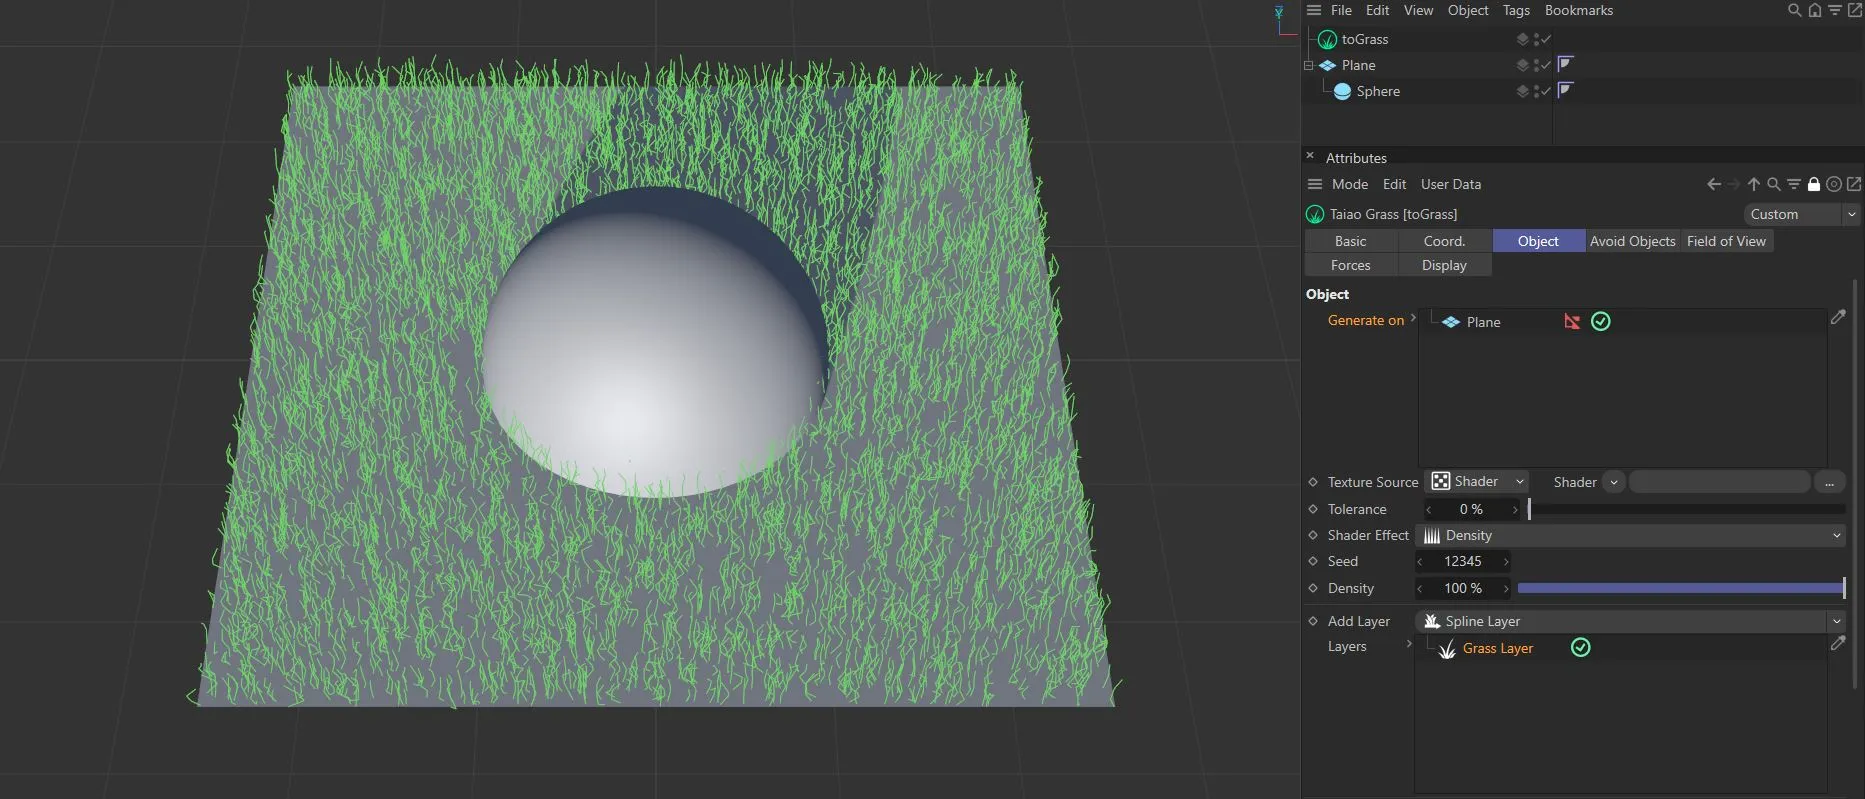The image size is (1865, 799).
Task: Open Object Manager in new window icon
Action: [1854, 10]
